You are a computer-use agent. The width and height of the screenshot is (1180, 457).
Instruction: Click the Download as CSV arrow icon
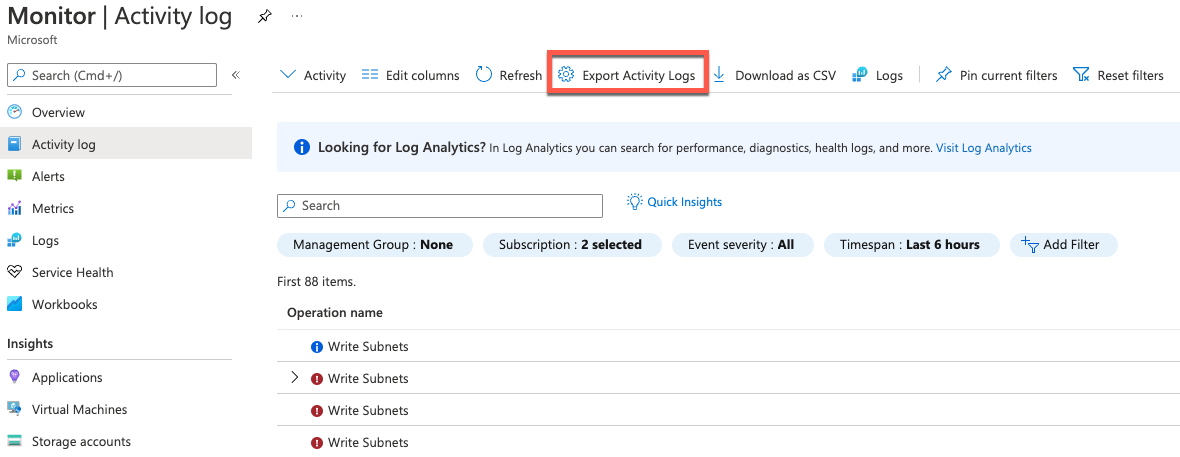(719, 75)
